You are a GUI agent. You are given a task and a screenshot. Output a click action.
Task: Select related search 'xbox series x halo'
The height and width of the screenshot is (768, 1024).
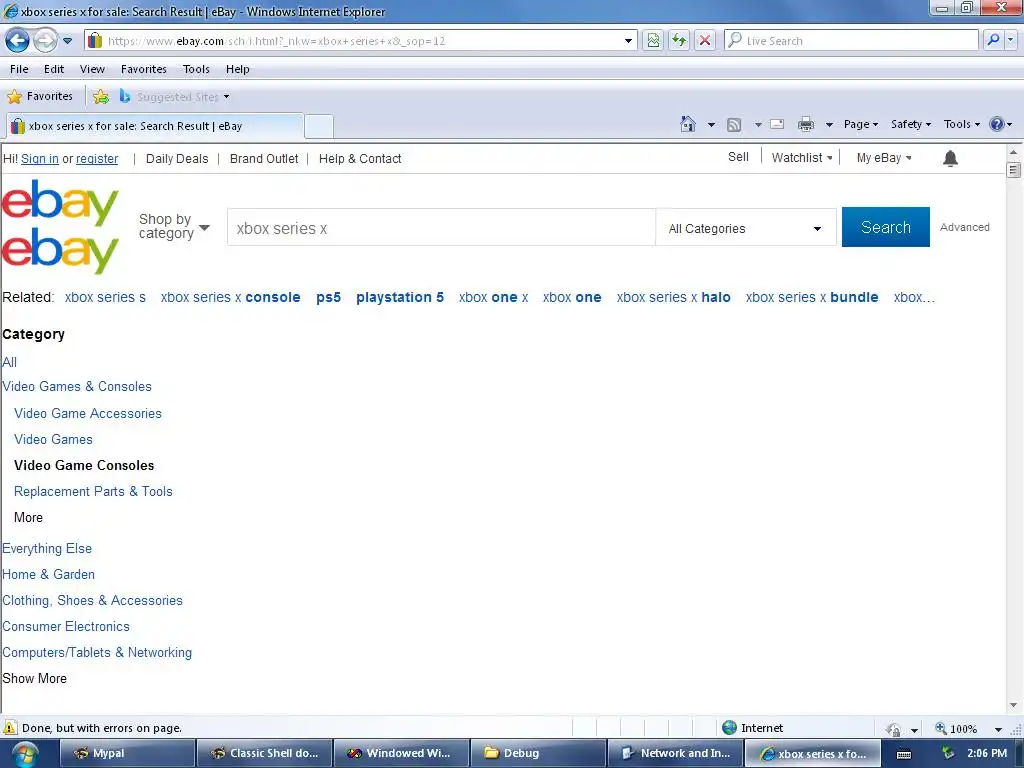coord(673,297)
